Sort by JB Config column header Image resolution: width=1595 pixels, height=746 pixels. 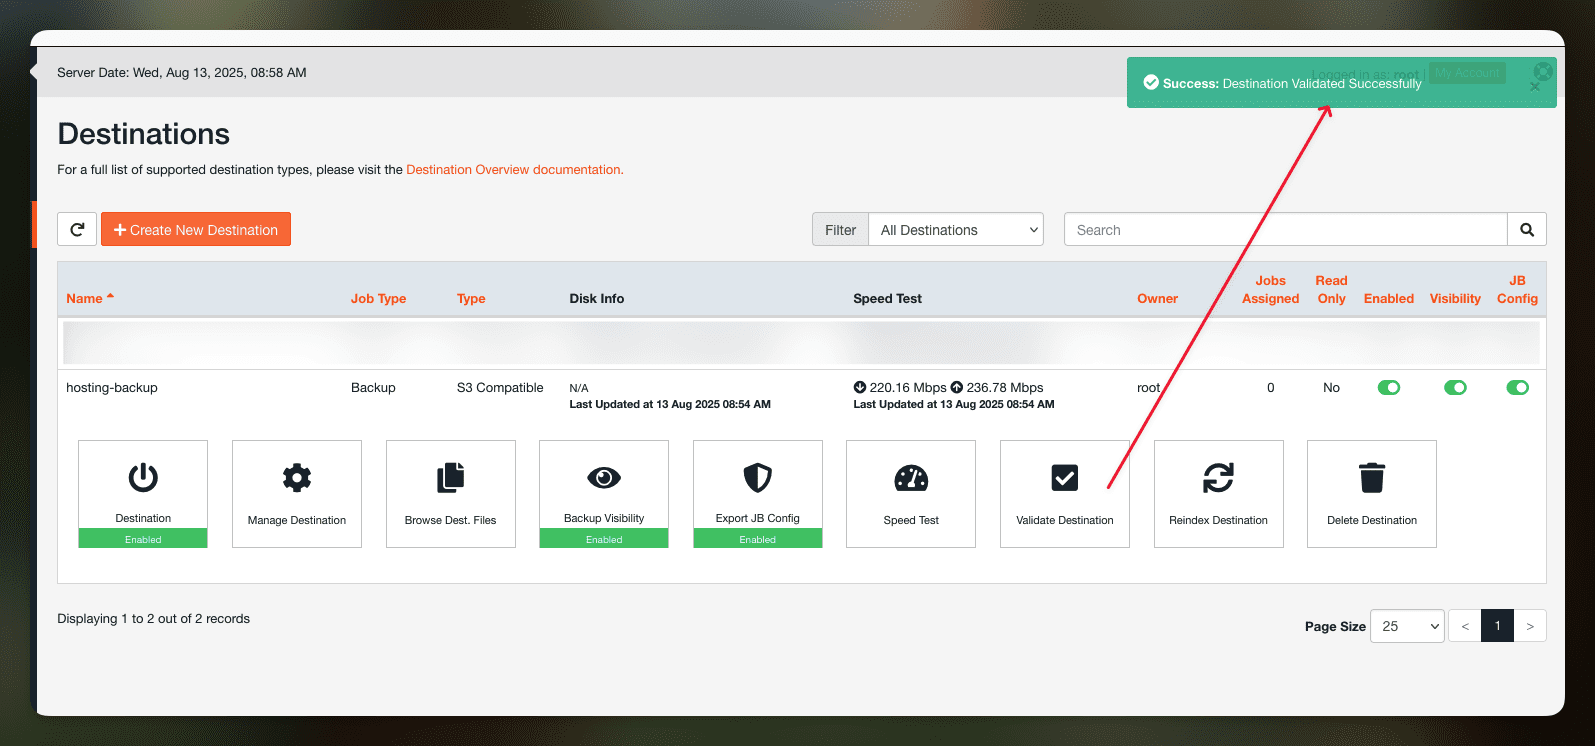click(1517, 289)
